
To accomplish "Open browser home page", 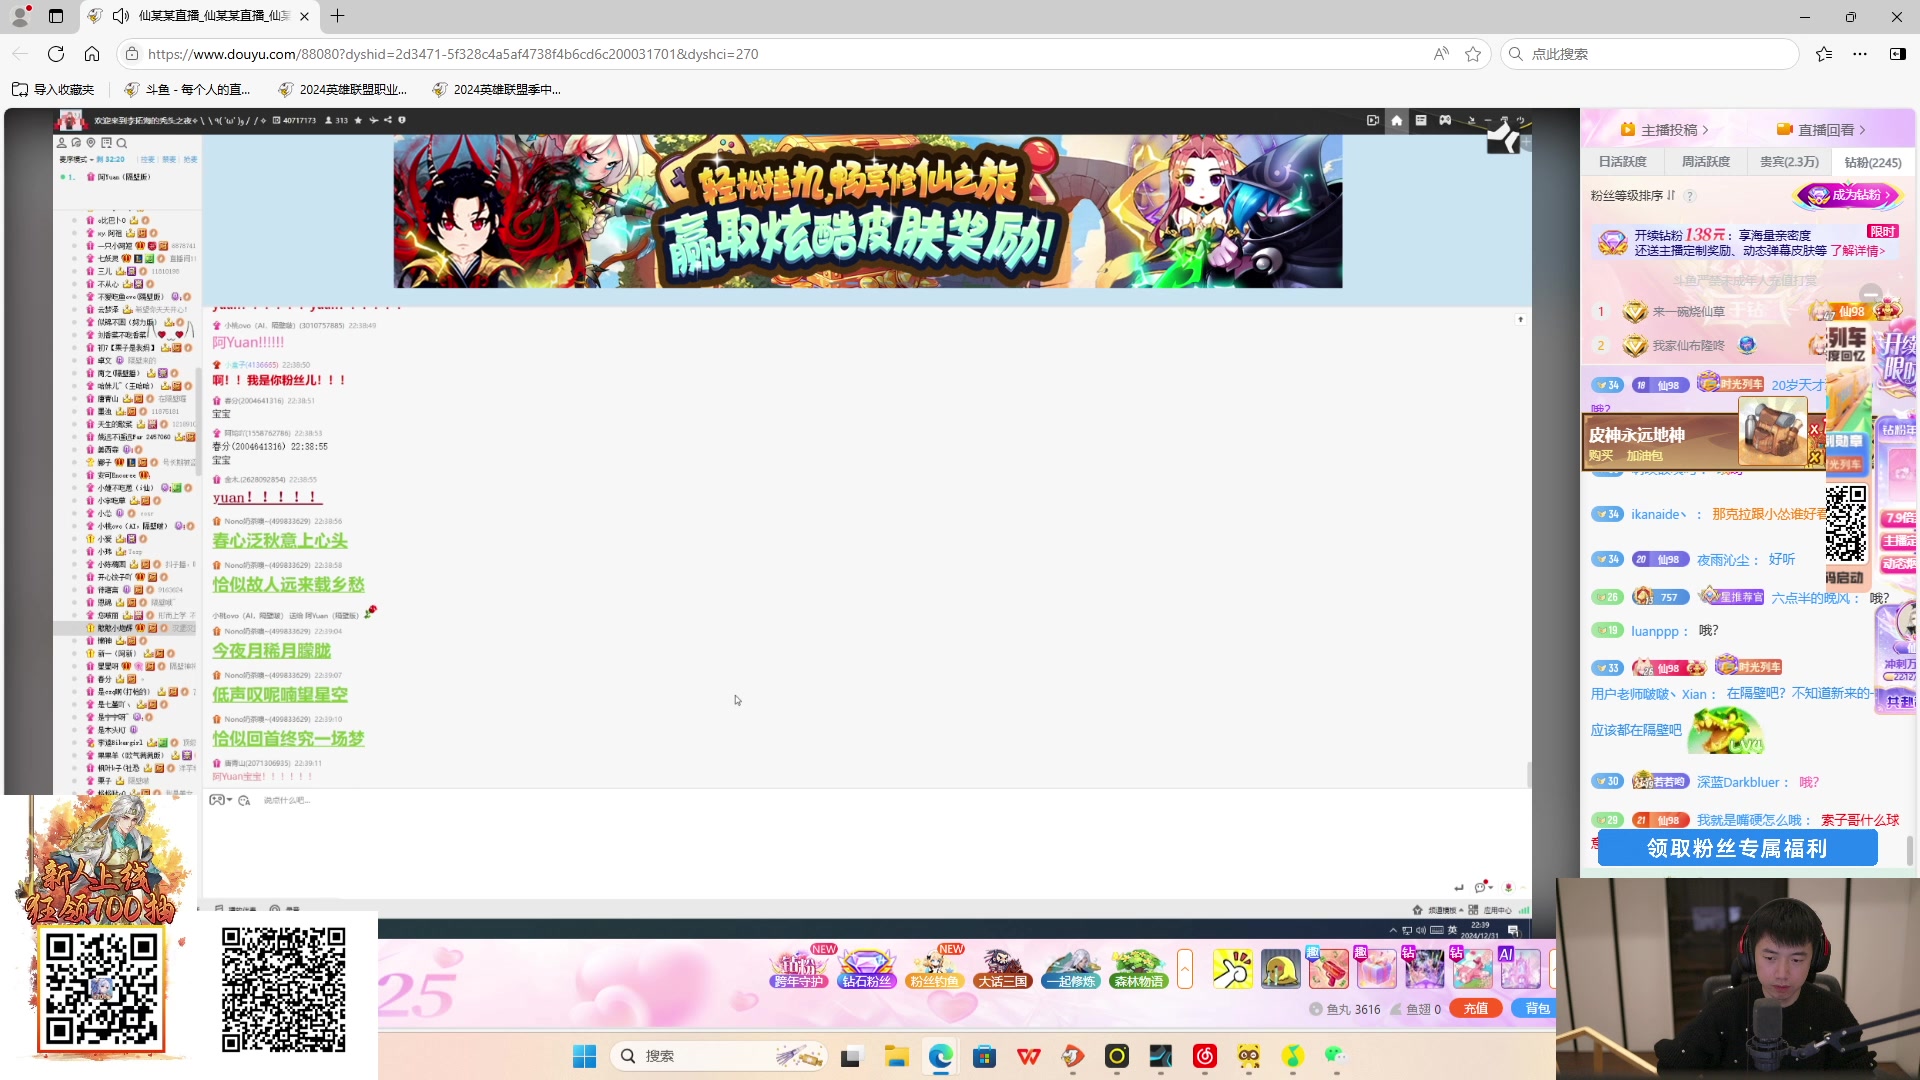I will (x=92, y=54).
